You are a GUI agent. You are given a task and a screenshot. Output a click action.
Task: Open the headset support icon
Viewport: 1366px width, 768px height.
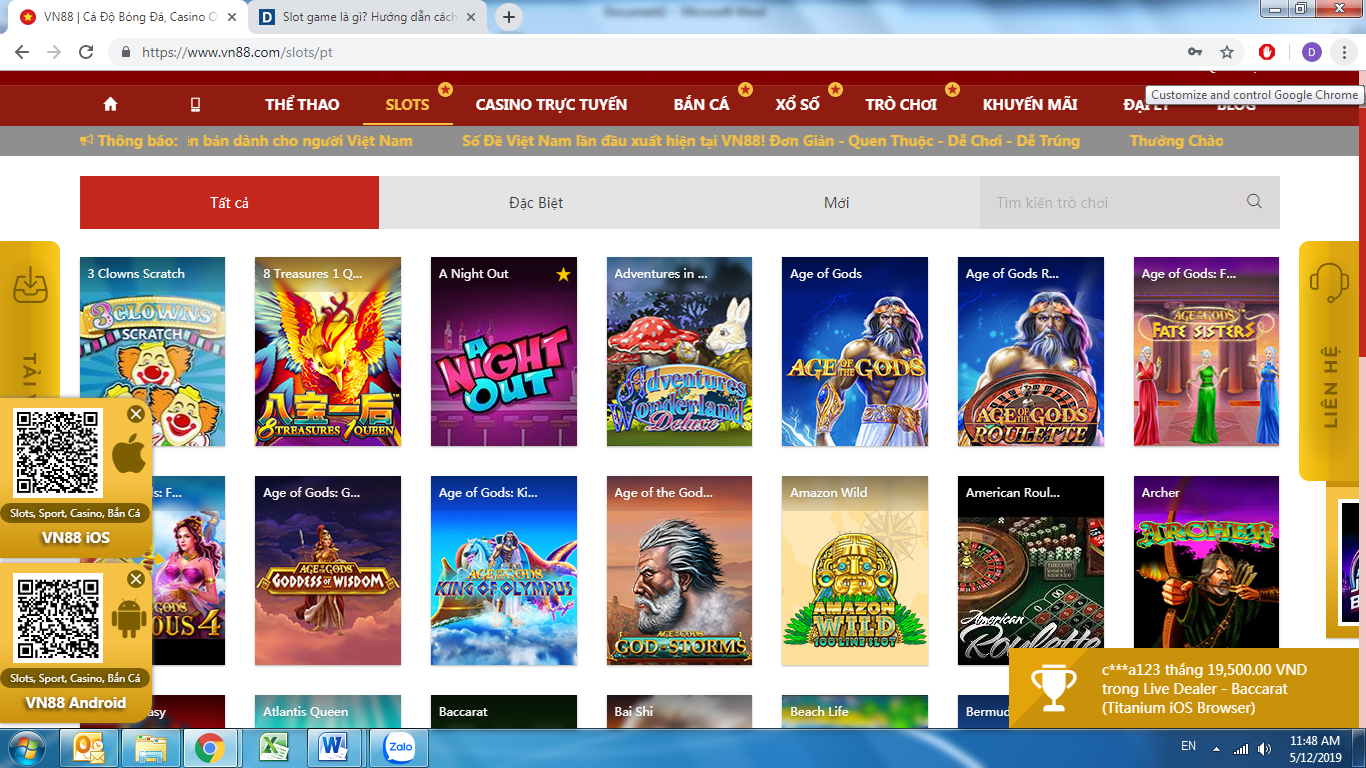(1329, 285)
